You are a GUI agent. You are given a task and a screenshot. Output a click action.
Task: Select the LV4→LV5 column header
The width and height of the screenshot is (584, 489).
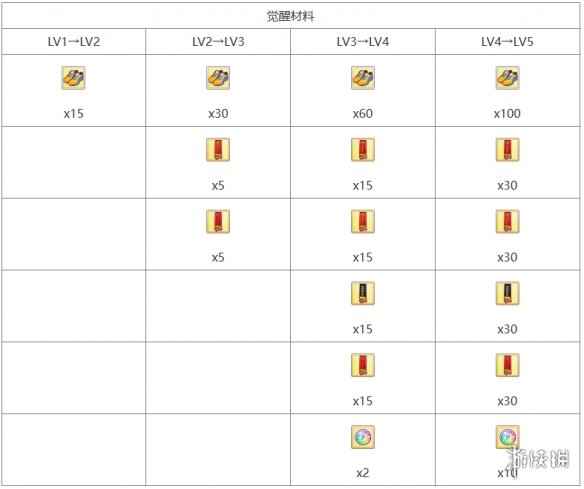(507, 42)
